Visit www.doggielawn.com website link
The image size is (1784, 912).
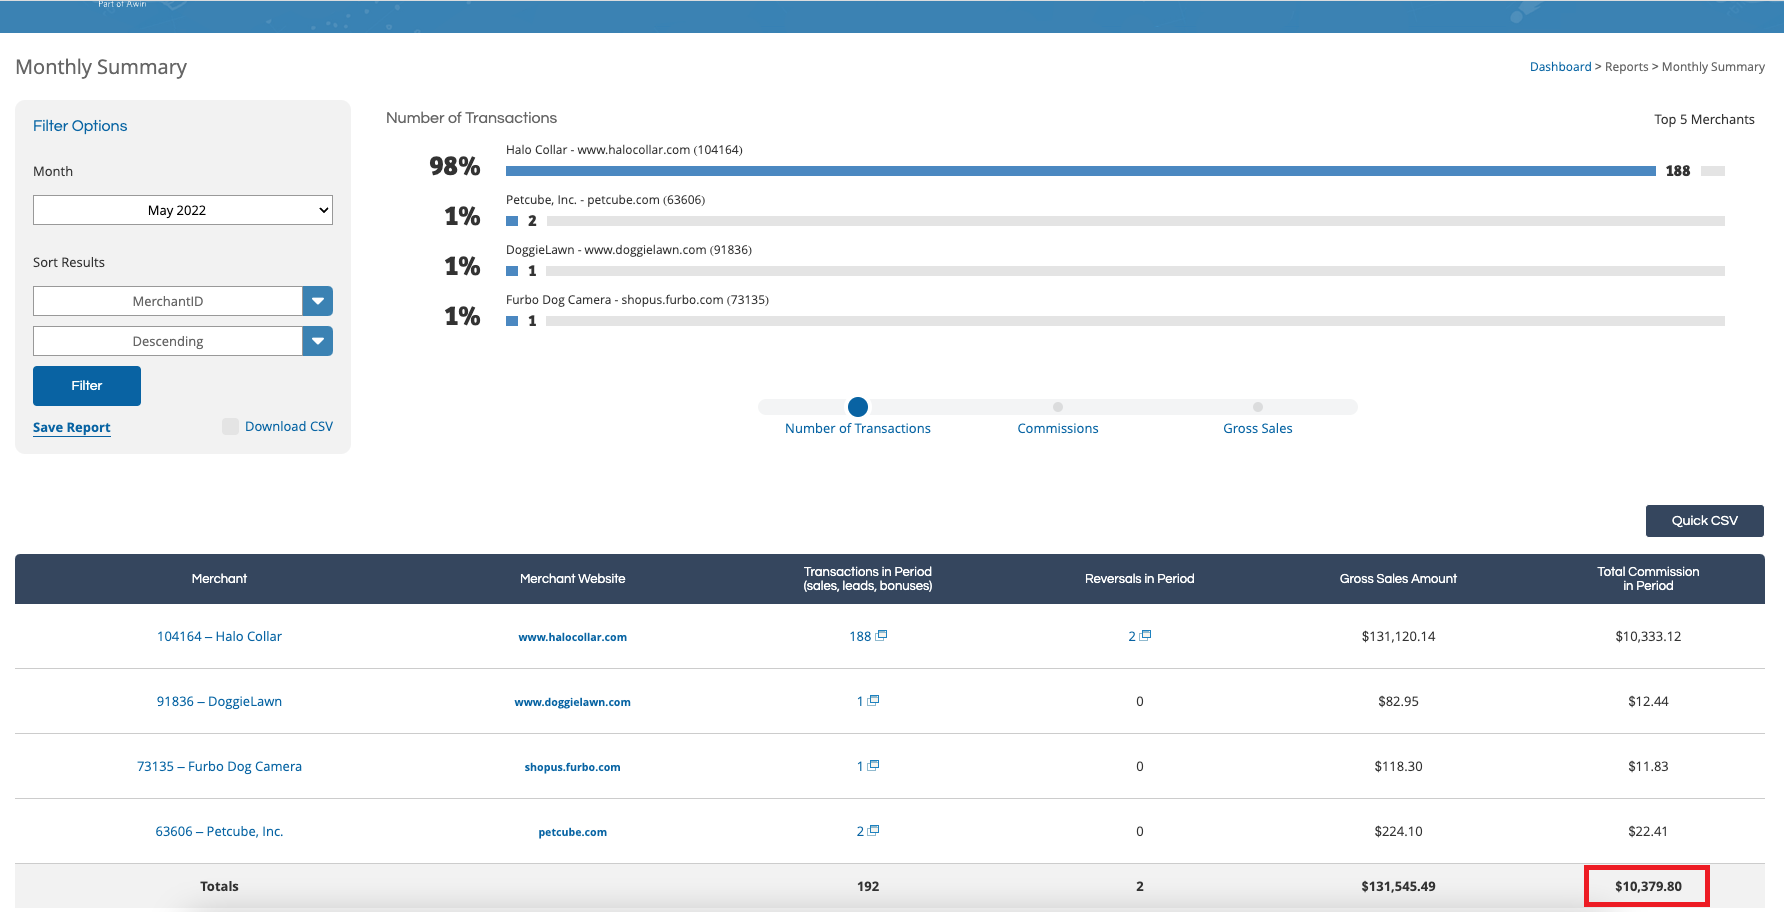tap(573, 702)
